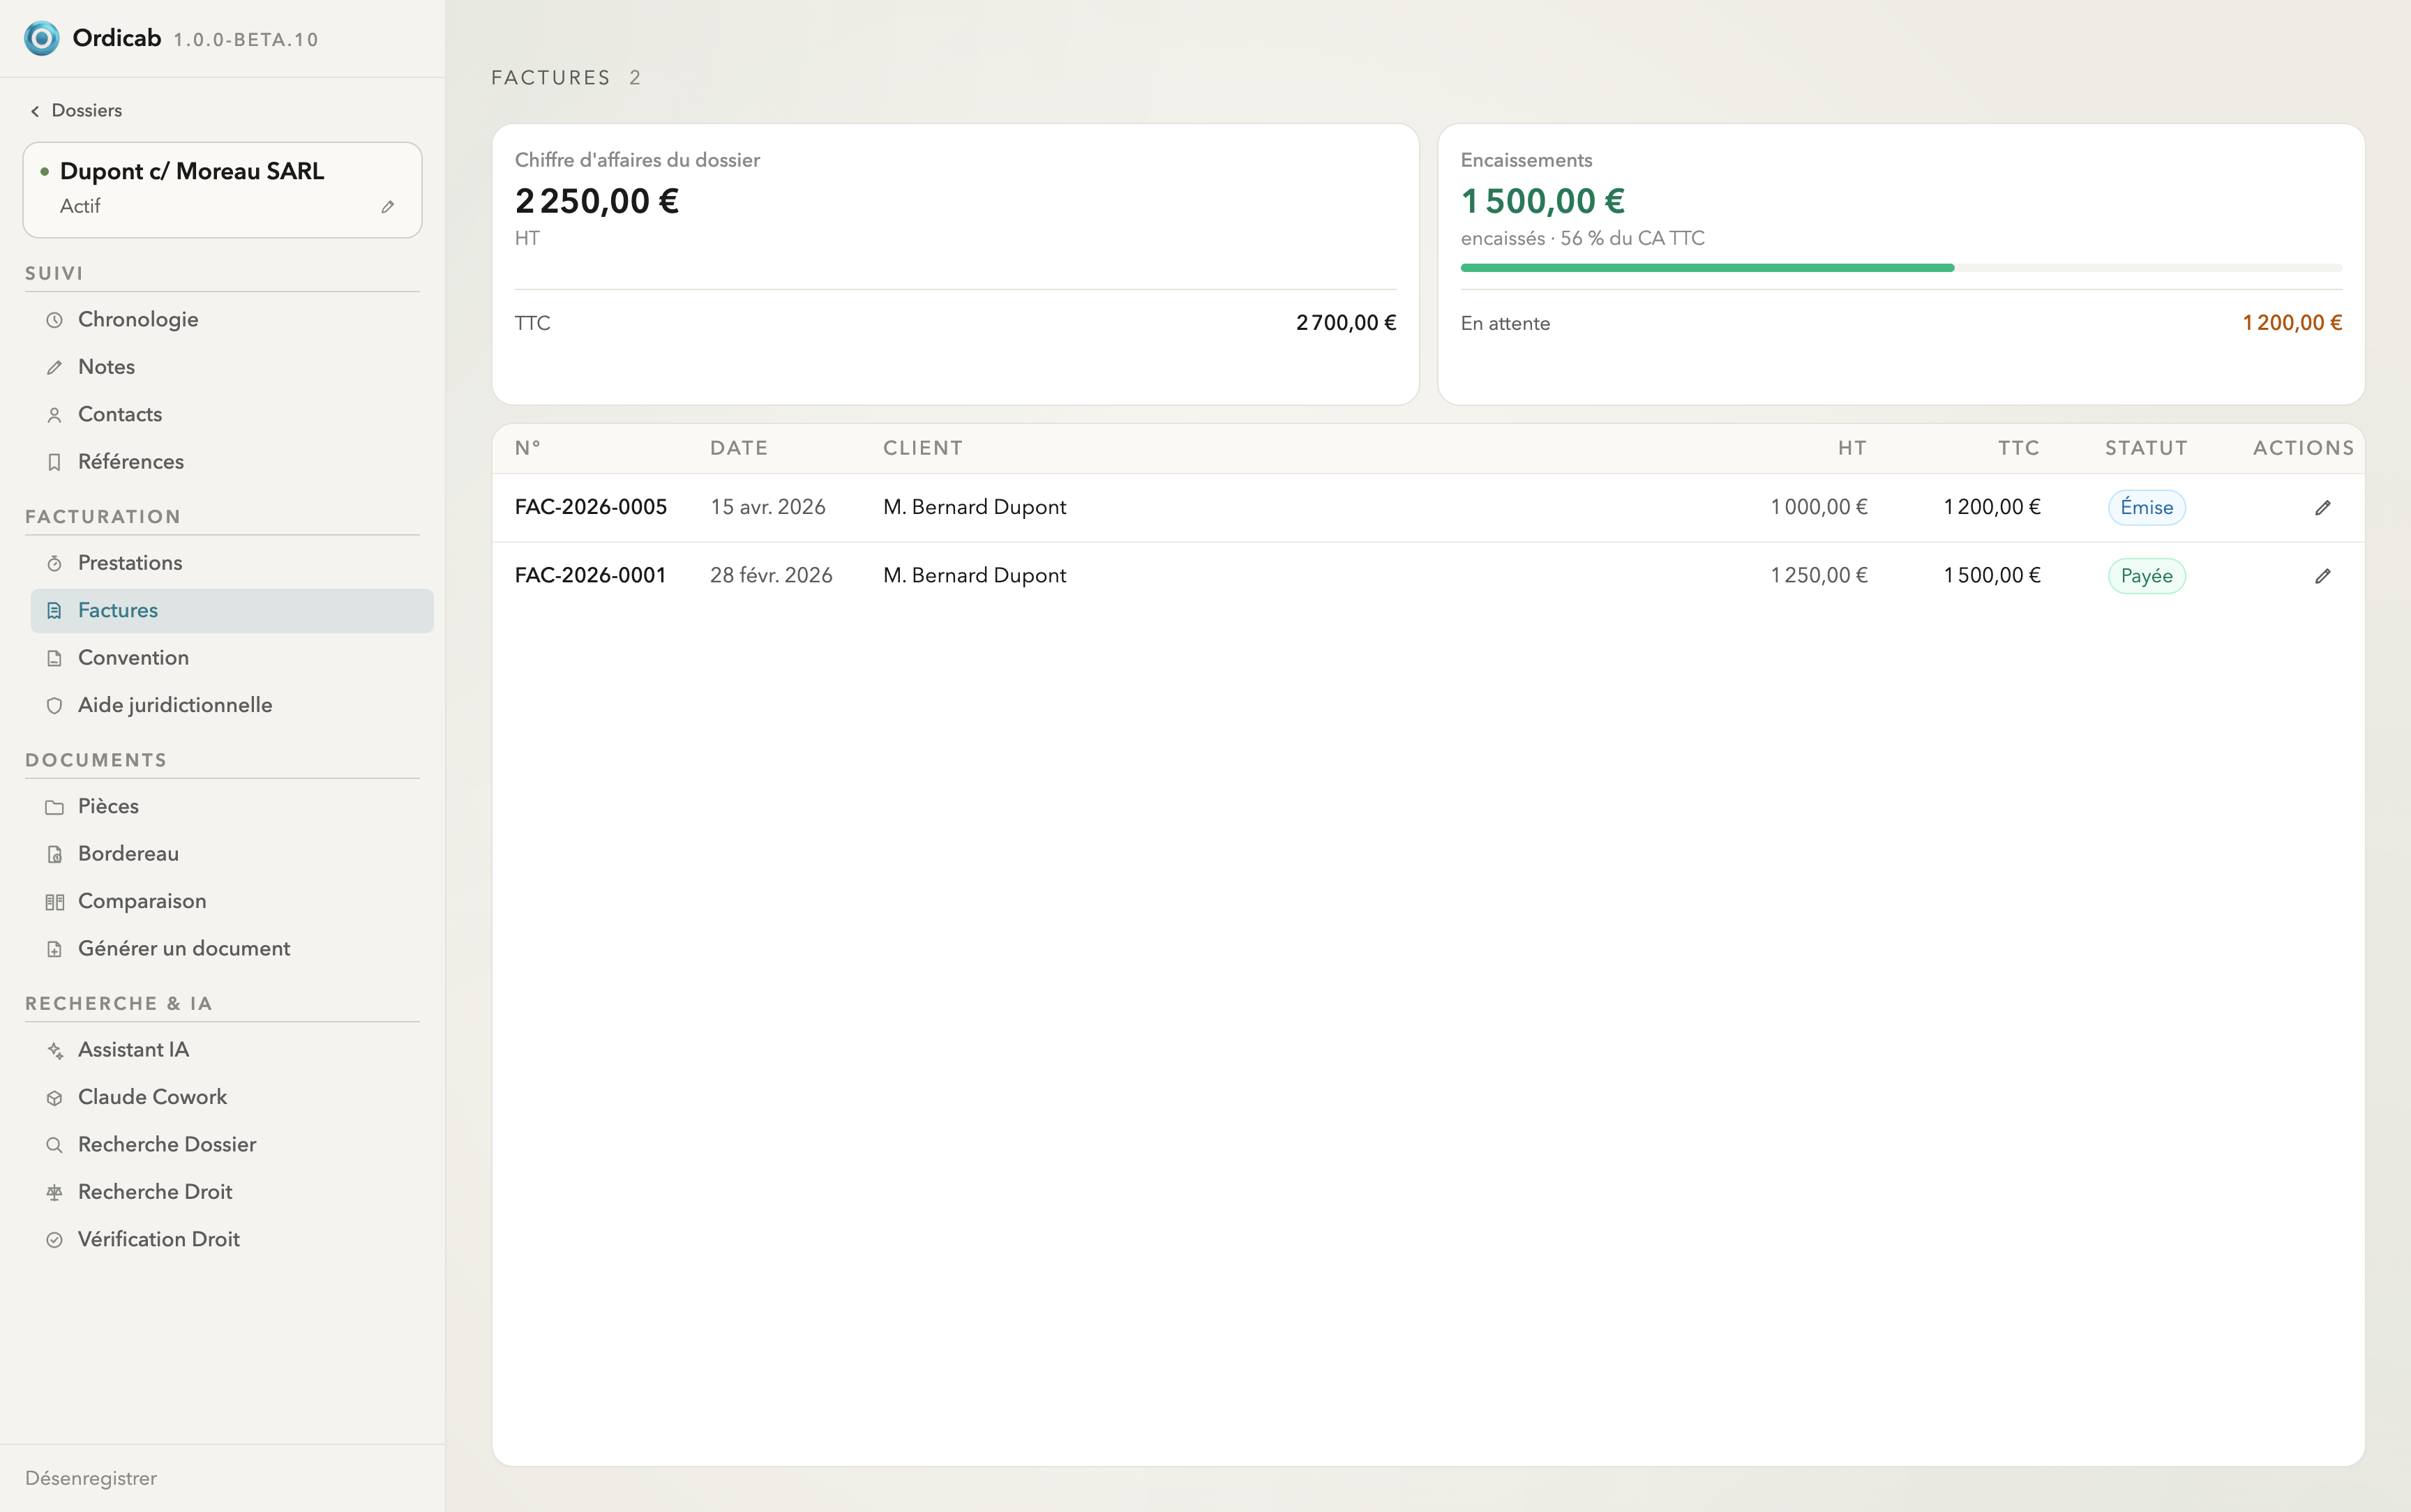Launch Assistant IA
The width and height of the screenshot is (2411, 1512).
pyautogui.click(x=232, y=1050)
